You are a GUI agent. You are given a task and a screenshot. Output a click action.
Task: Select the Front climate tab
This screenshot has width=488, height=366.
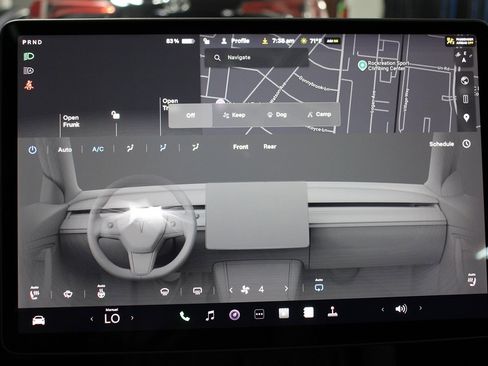click(x=241, y=147)
